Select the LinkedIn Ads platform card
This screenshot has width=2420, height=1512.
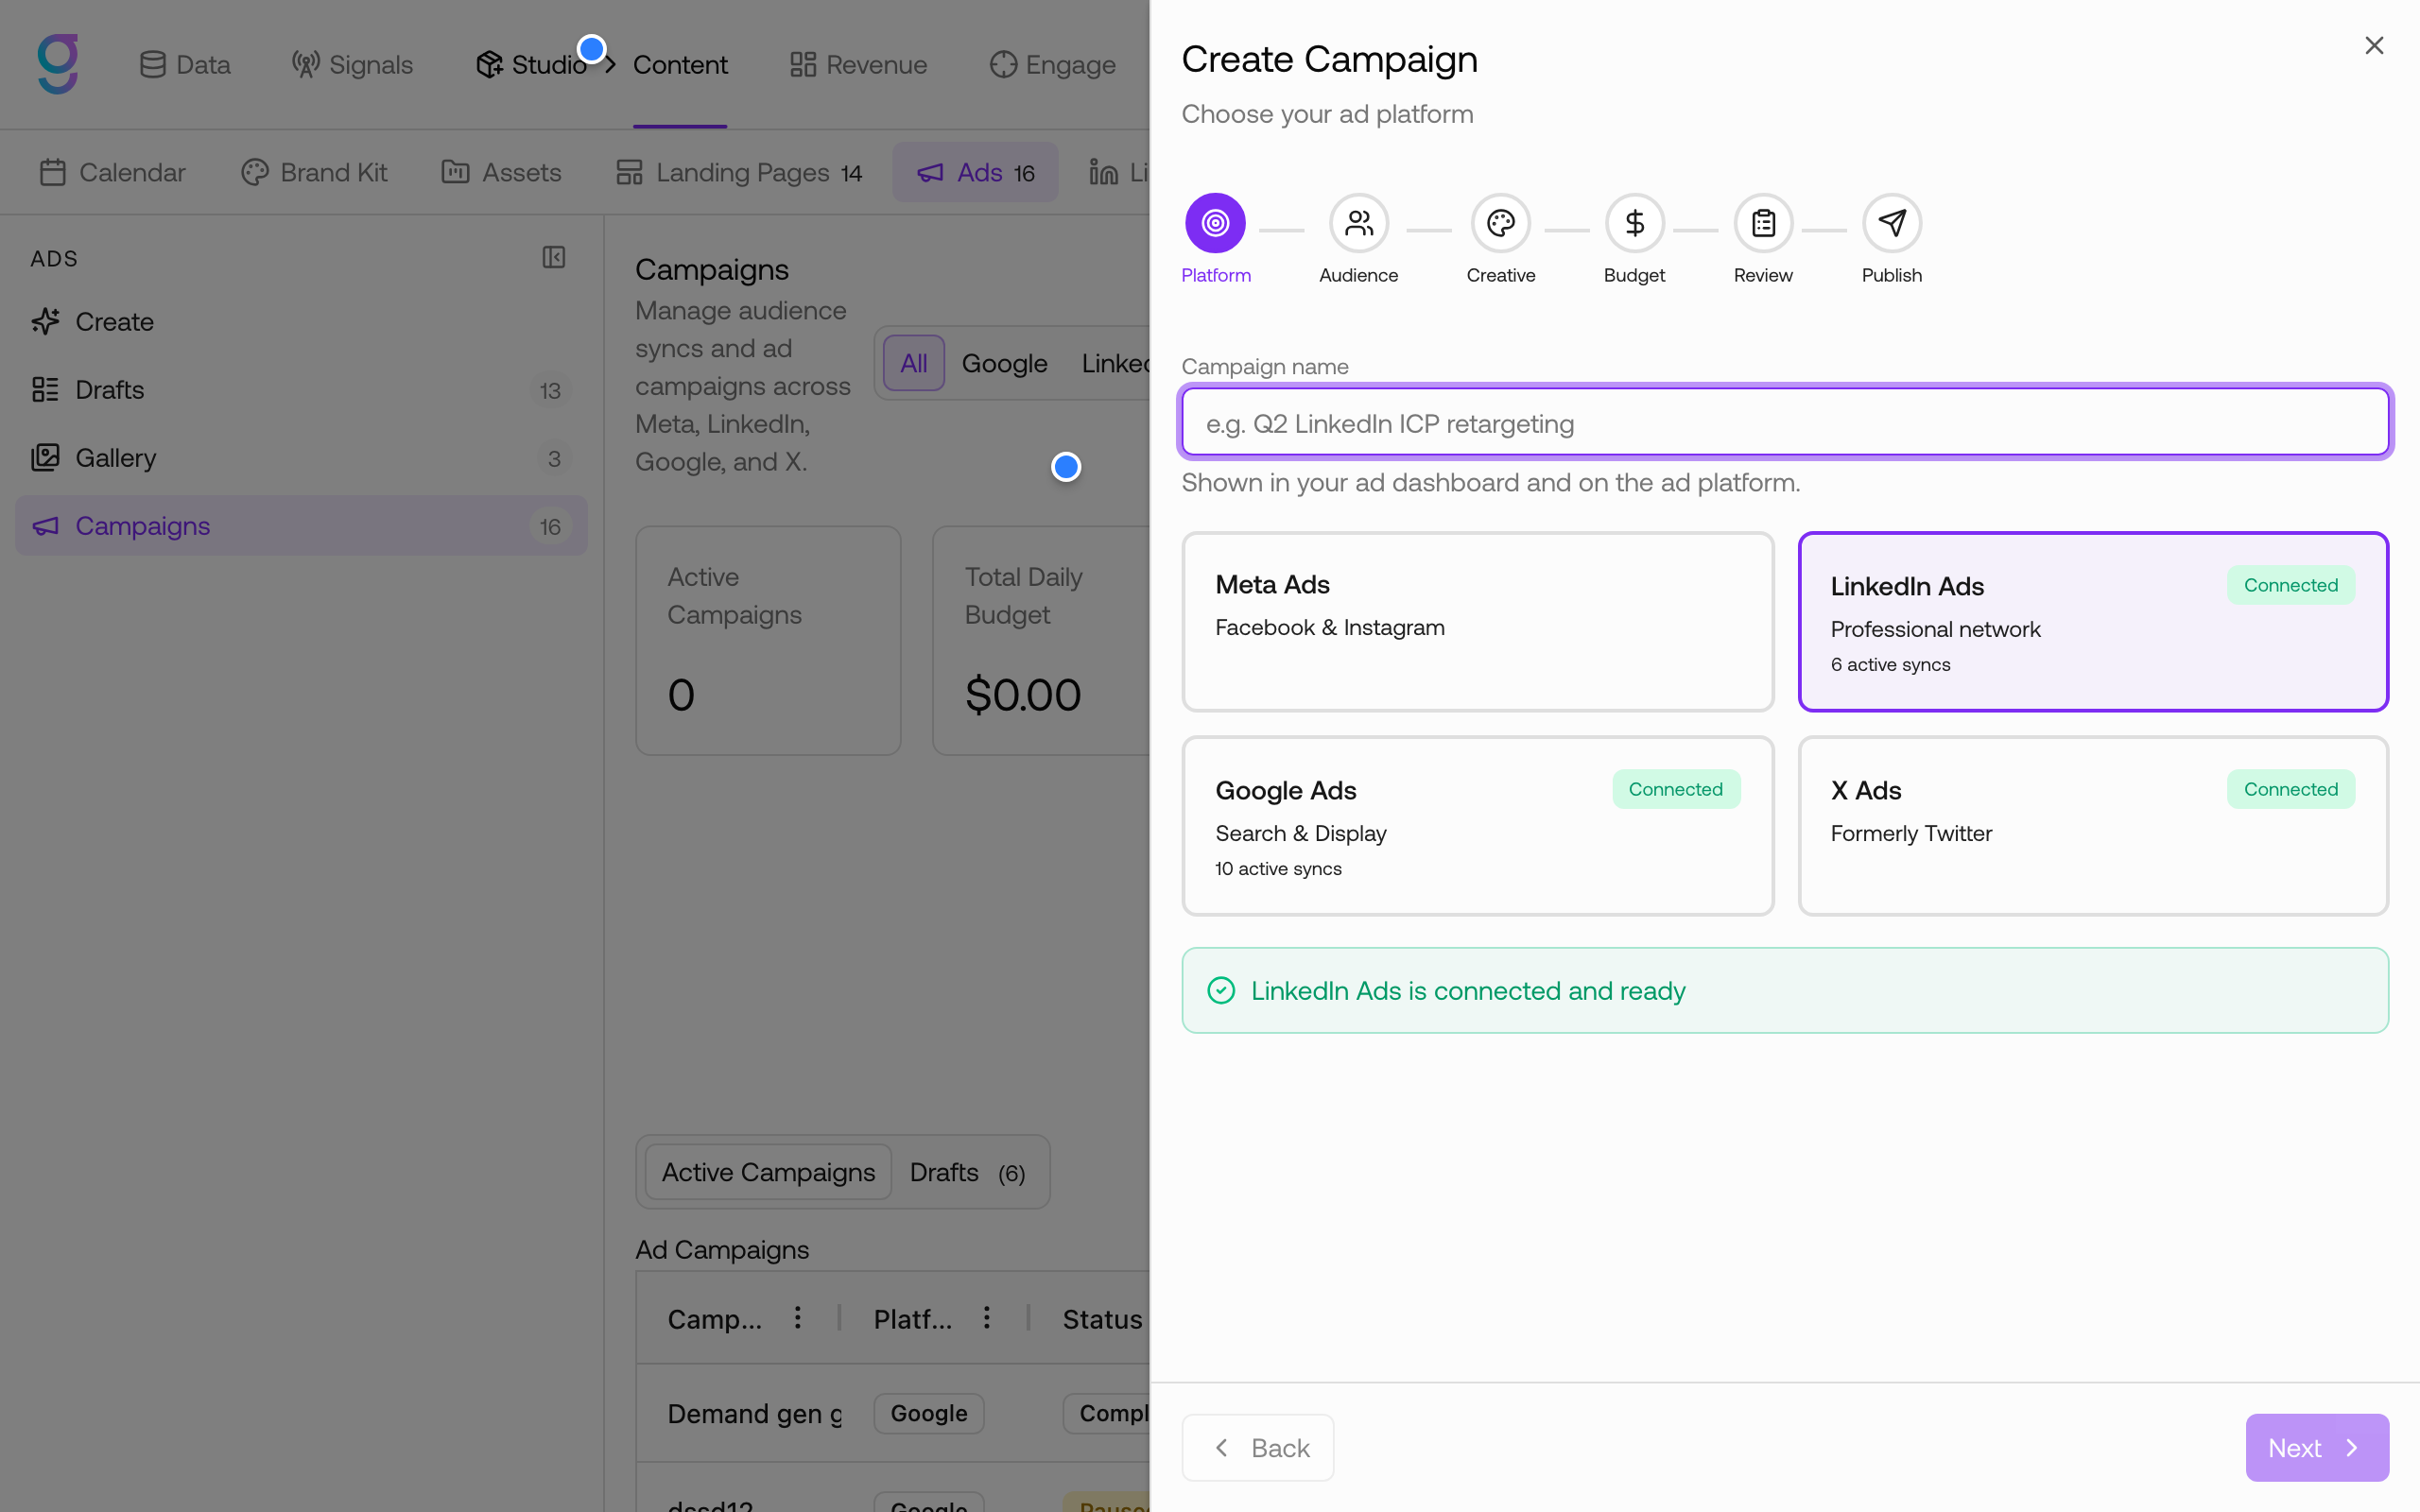pos(2093,621)
